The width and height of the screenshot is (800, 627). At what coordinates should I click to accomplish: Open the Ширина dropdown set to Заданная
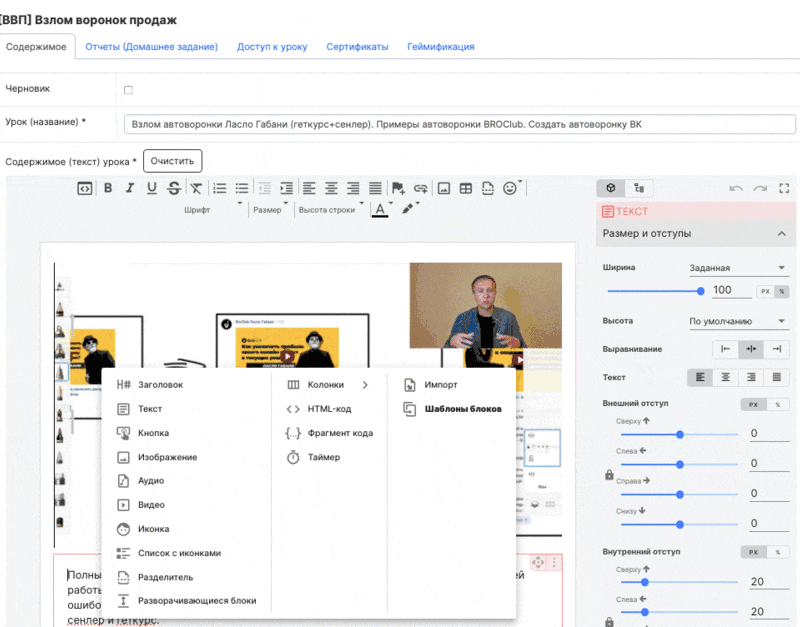(x=738, y=268)
